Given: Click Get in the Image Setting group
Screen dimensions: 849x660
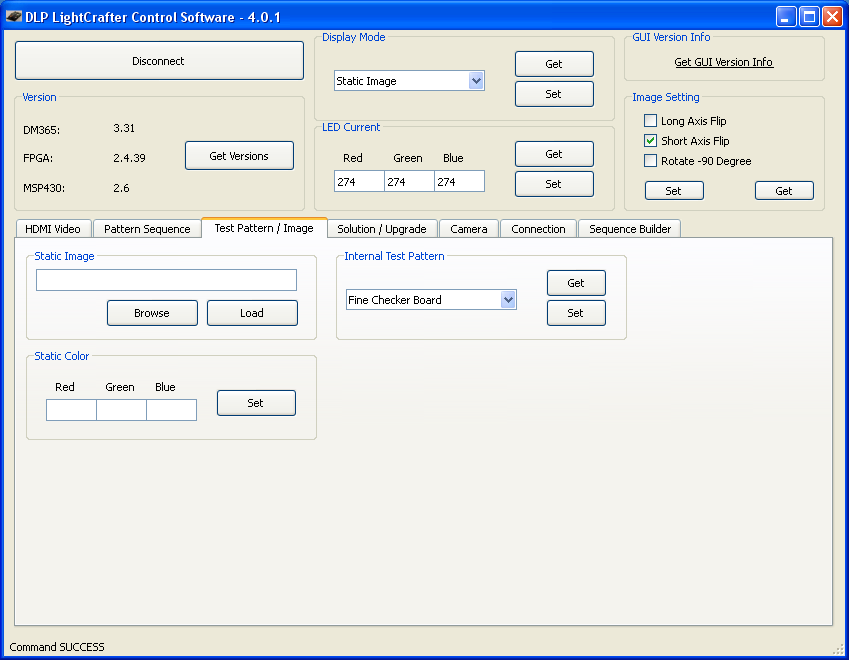Looking at the screenshot, I should (x=784, y=191).
